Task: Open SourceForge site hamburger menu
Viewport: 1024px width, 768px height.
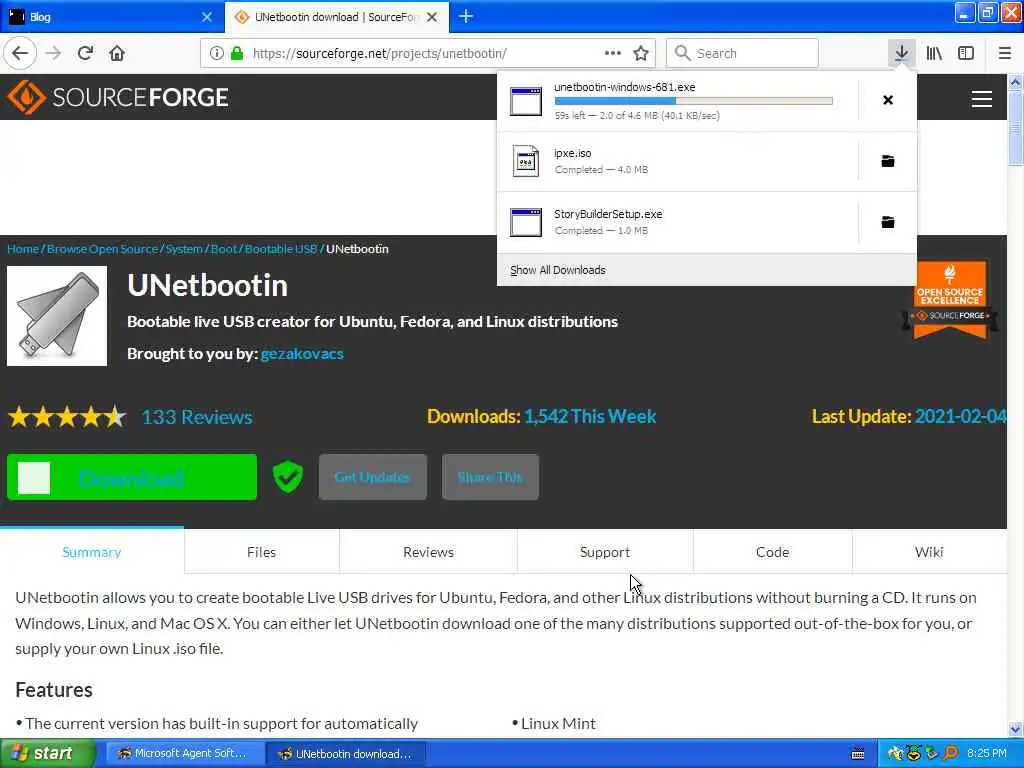Action: pyautogui.click(x=982, y=99)
